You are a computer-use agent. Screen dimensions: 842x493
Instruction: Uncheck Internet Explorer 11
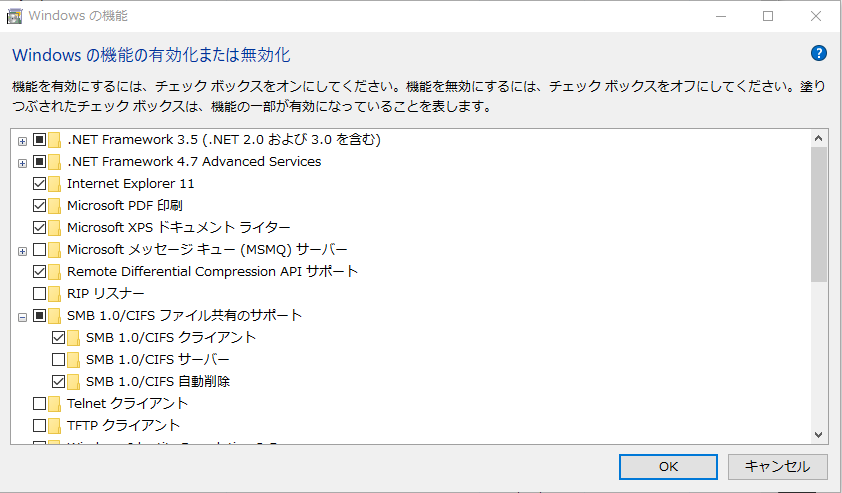(39, 184)
